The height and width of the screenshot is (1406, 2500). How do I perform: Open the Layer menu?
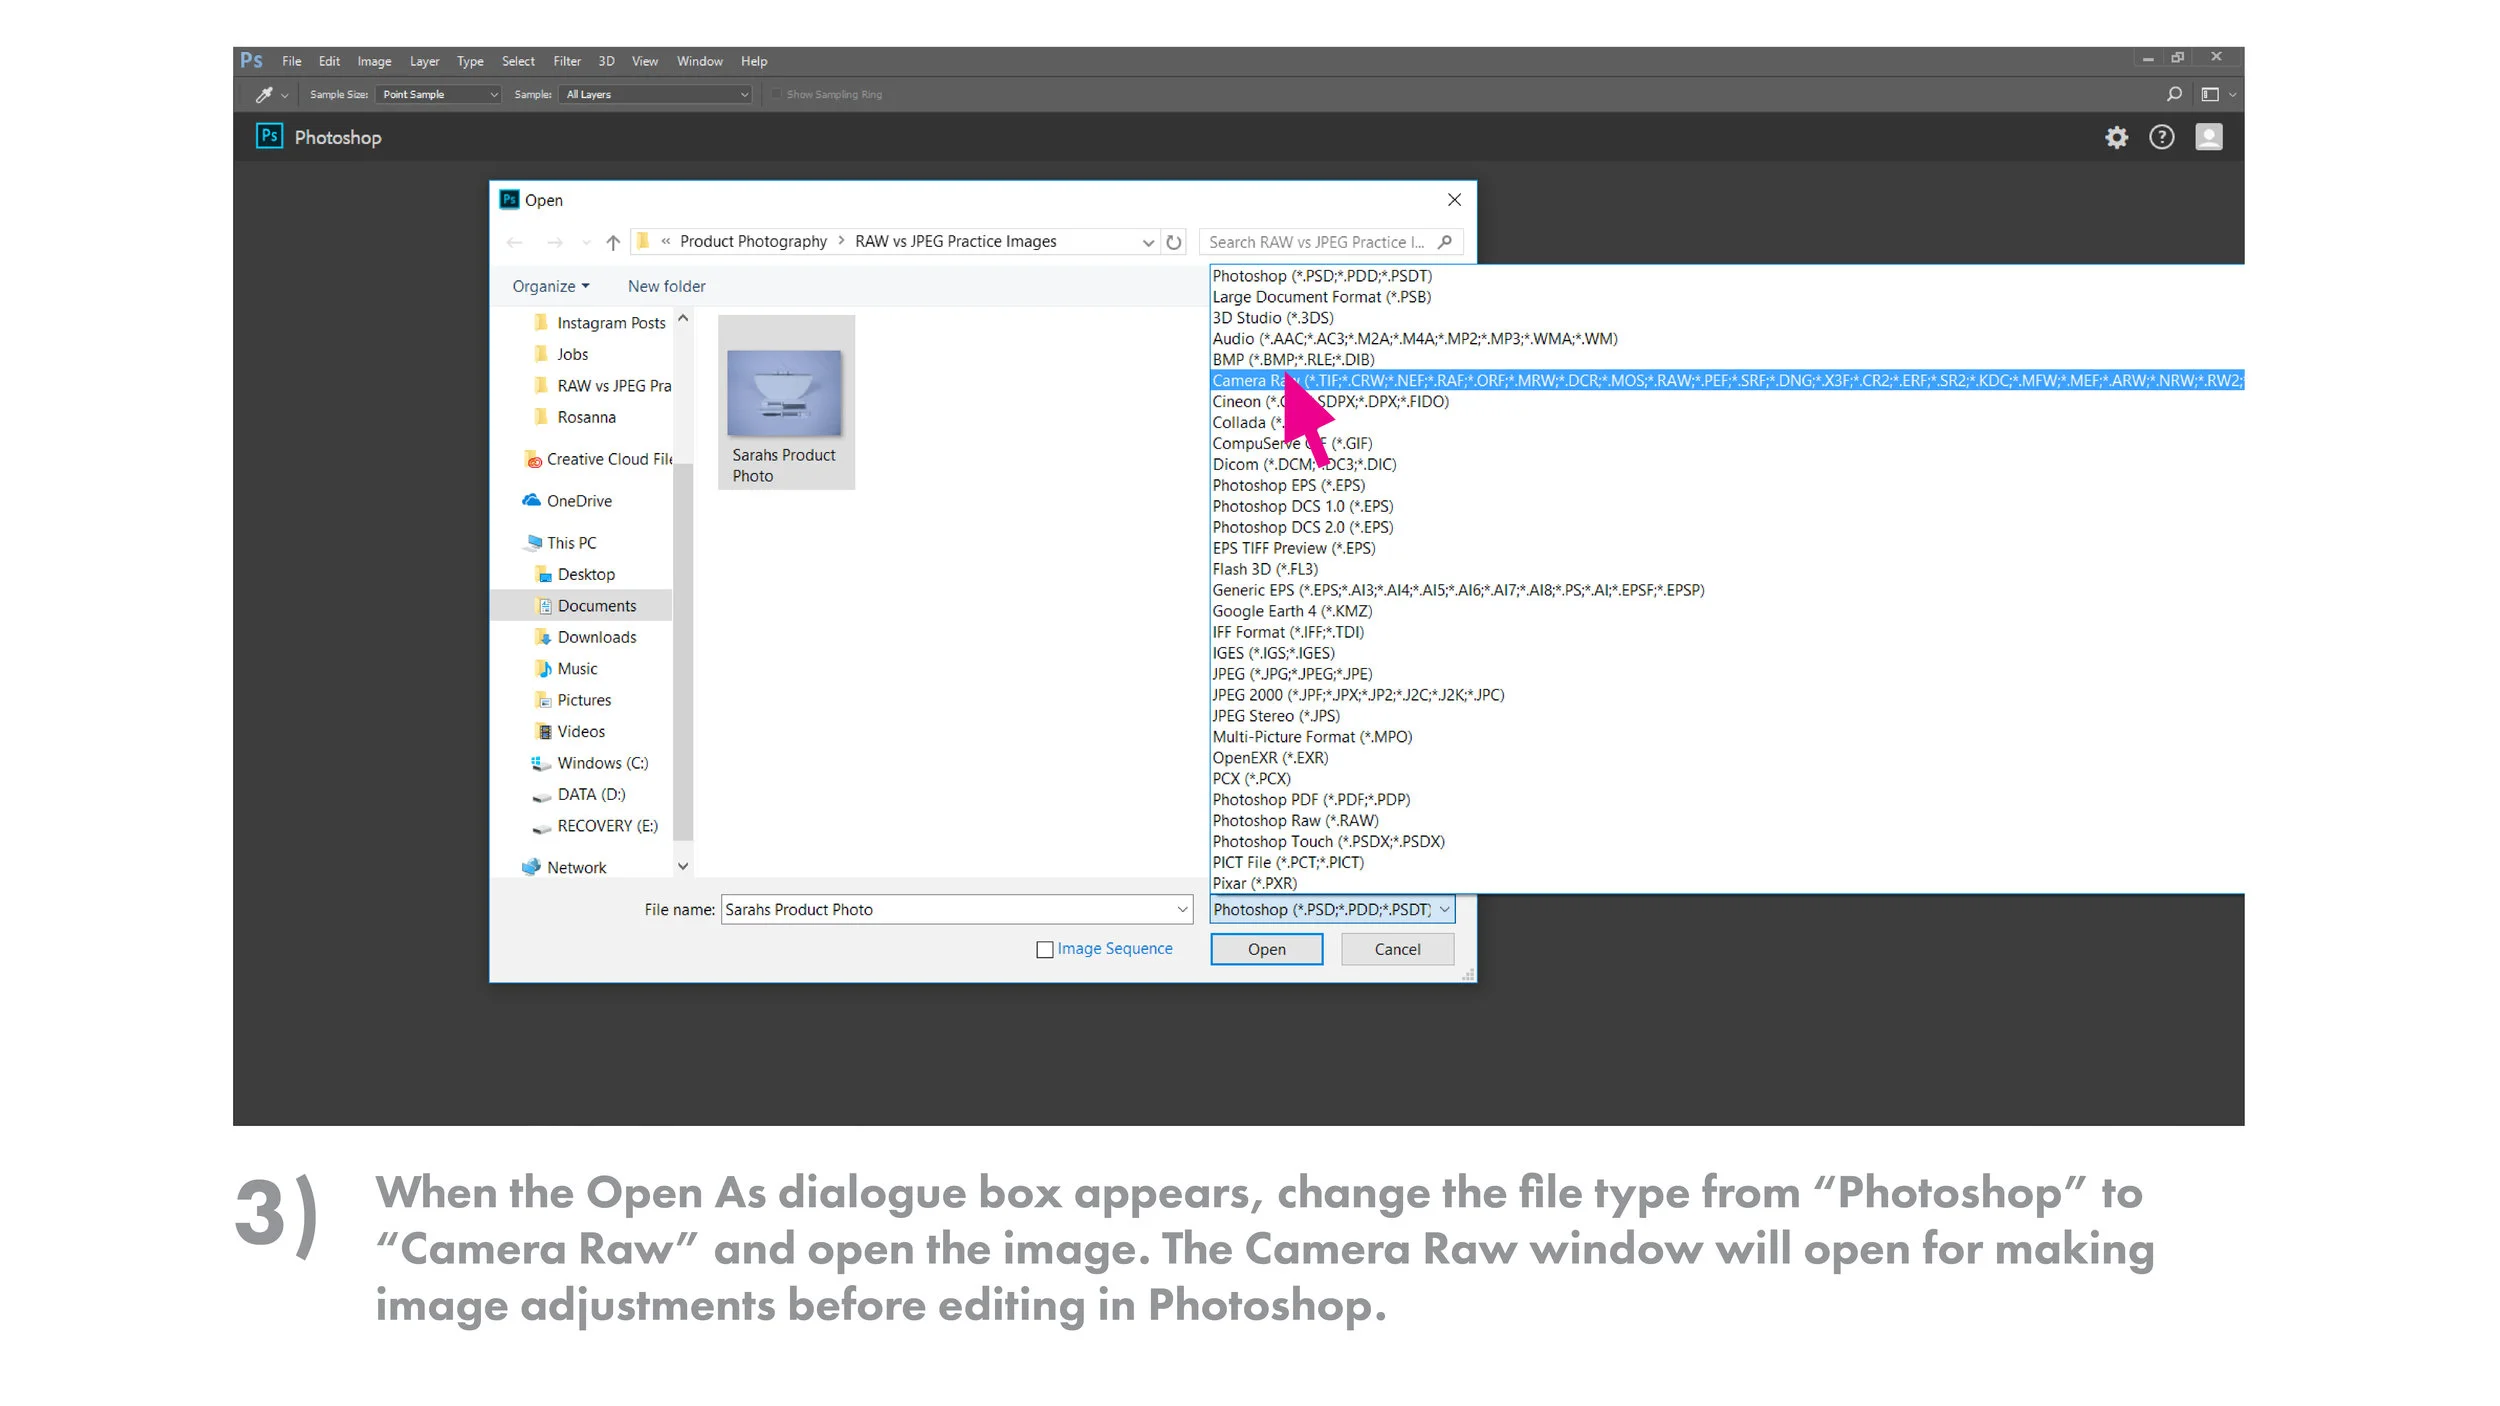click(424, 61)
